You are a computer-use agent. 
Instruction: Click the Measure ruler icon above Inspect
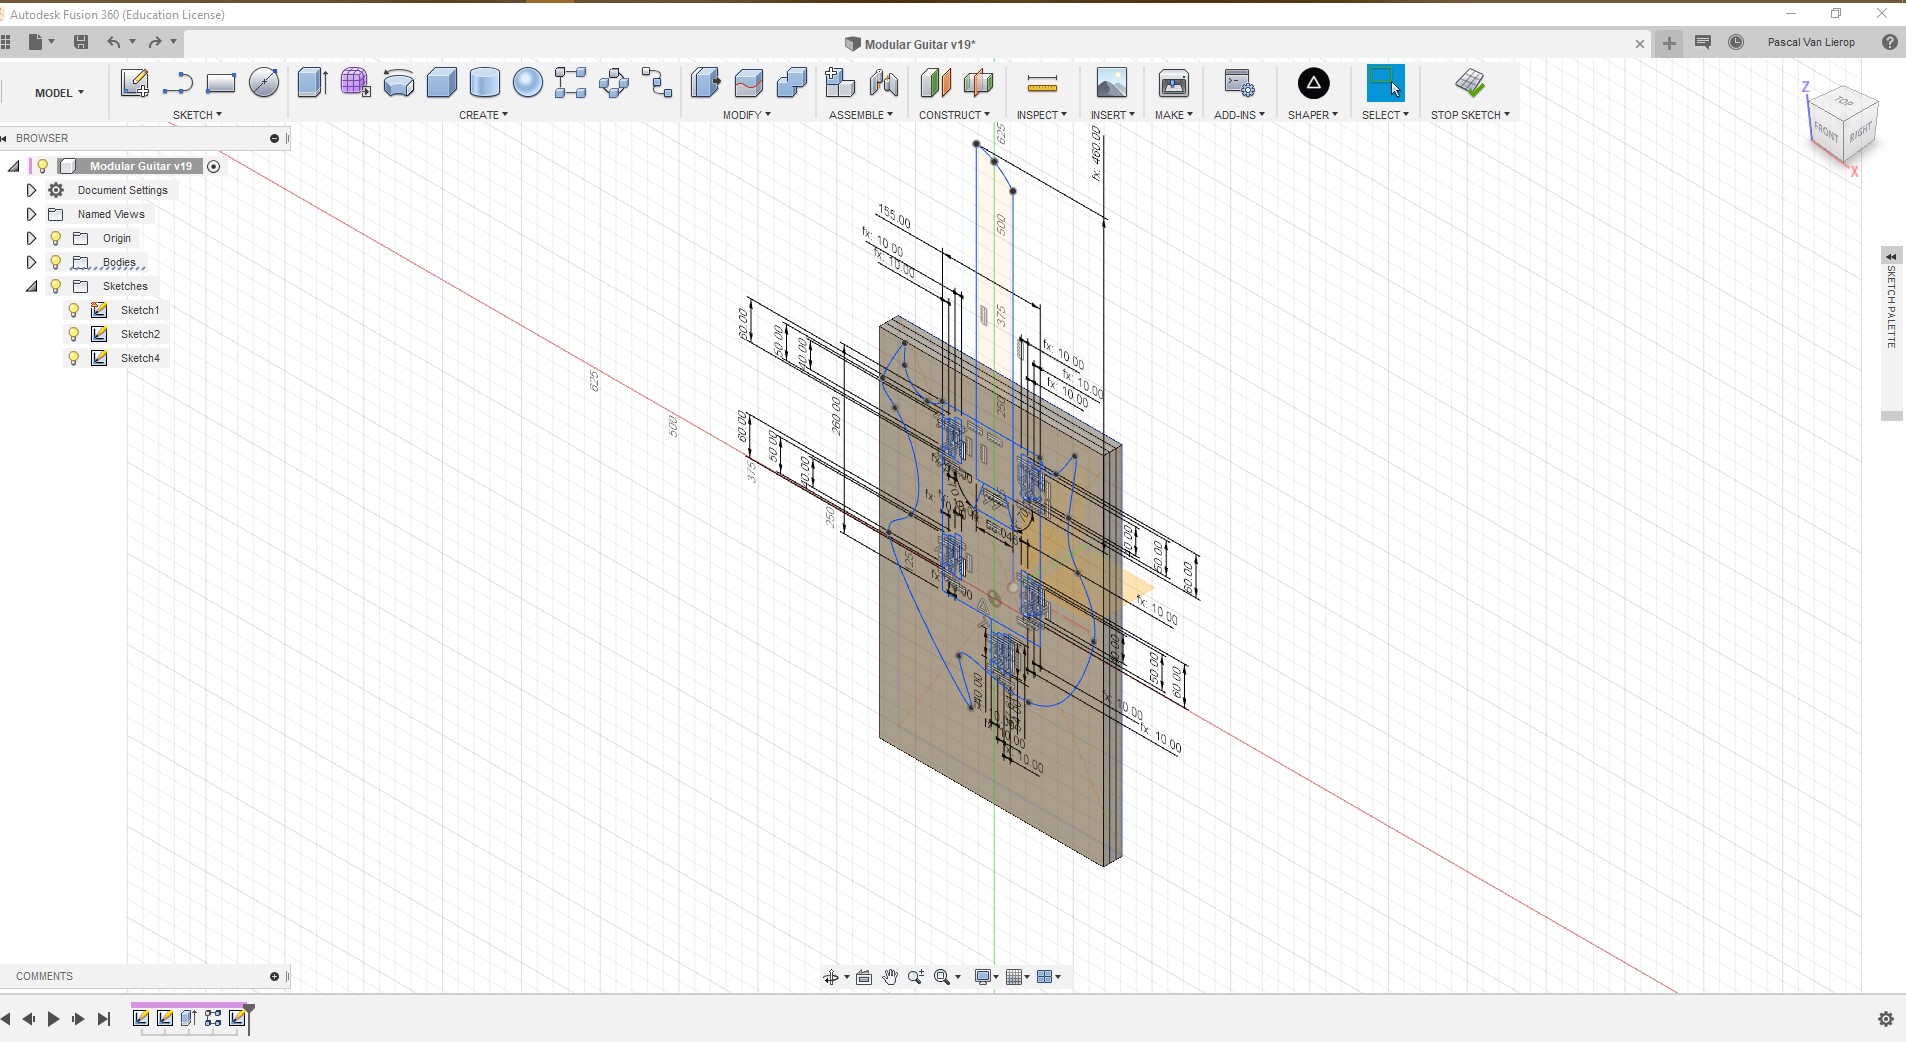pyautogui.click(x=1041, y=83)
